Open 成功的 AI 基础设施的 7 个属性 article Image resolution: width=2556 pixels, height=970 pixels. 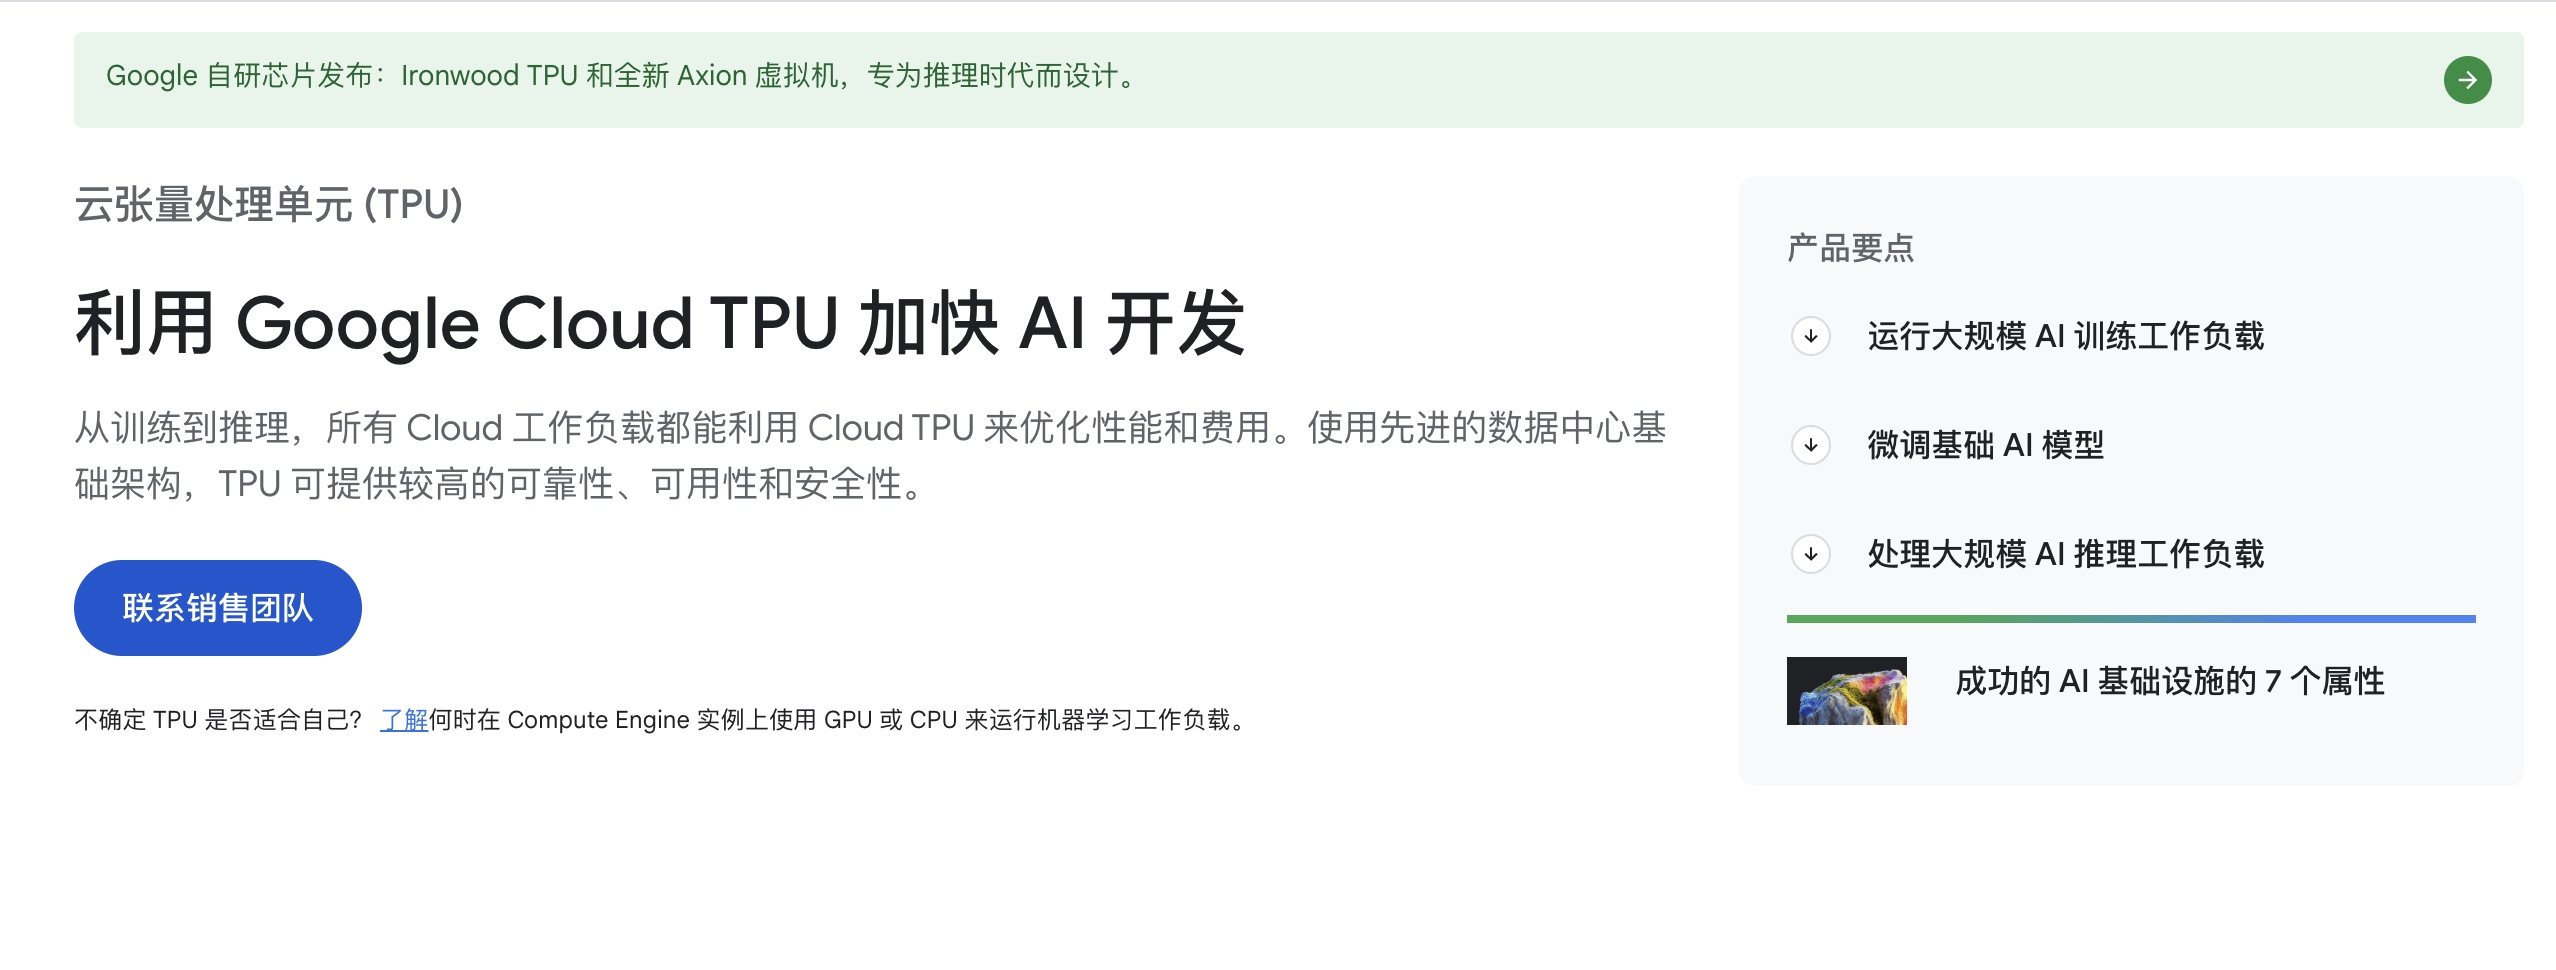pos(2170,682)
